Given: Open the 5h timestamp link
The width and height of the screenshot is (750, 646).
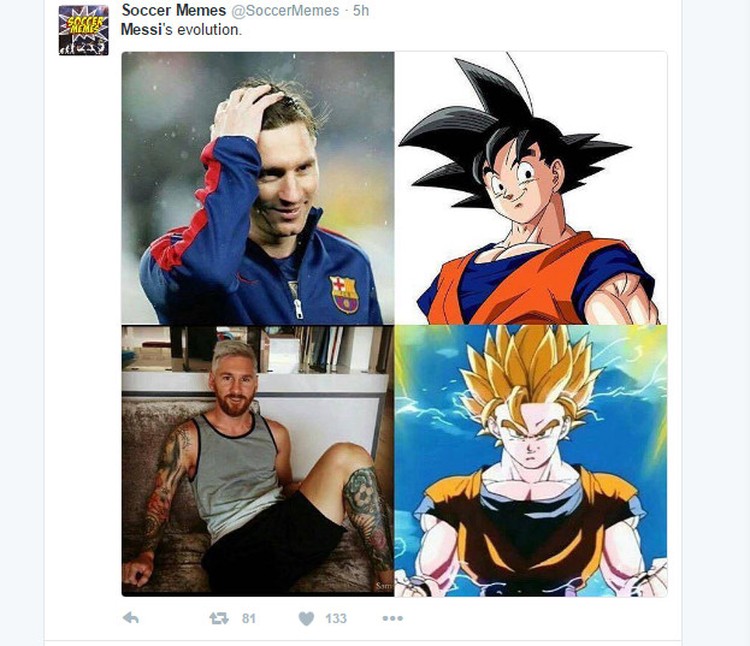Looking at the screenshot, I should 361,11.
